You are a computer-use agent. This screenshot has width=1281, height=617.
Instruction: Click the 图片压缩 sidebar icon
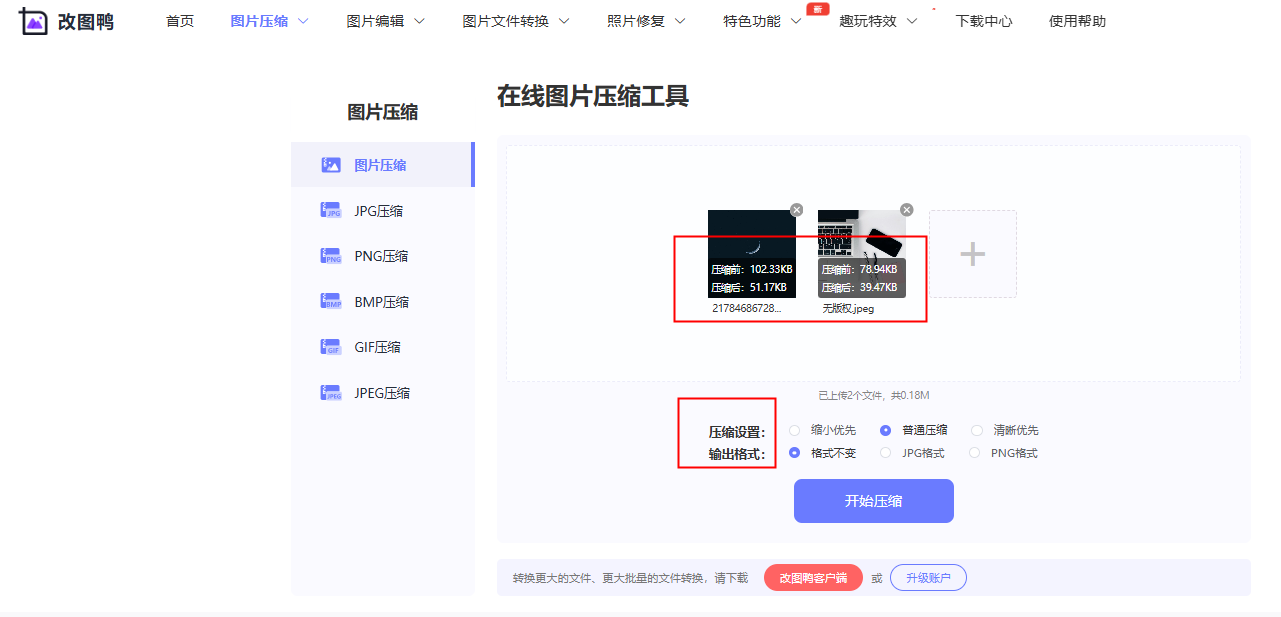331,165
